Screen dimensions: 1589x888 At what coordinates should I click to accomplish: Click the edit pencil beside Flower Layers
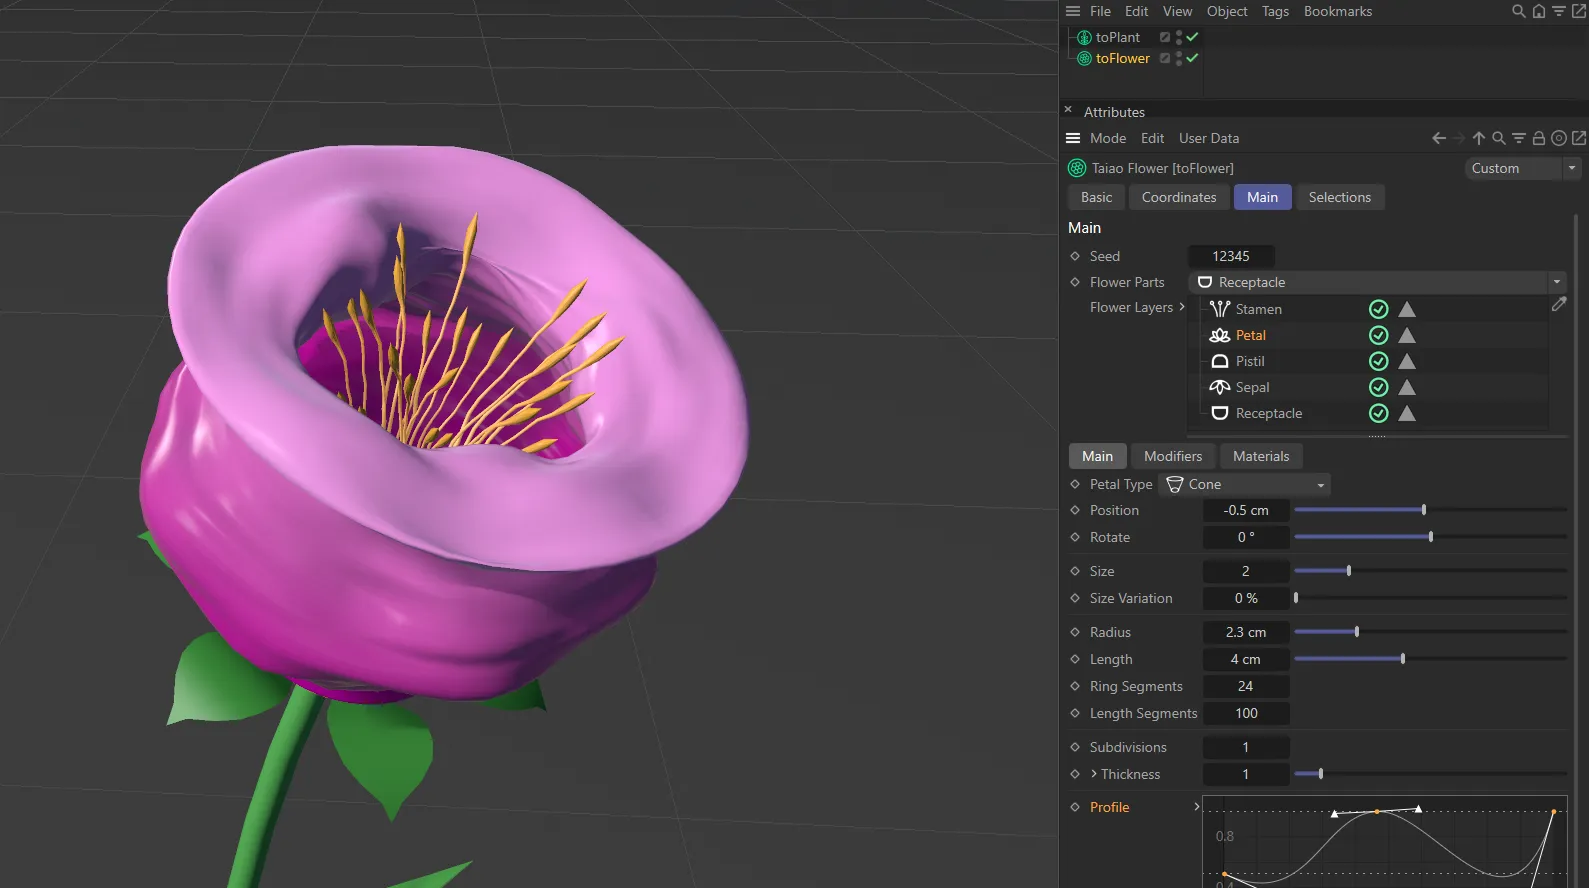tap(1559, 304)
